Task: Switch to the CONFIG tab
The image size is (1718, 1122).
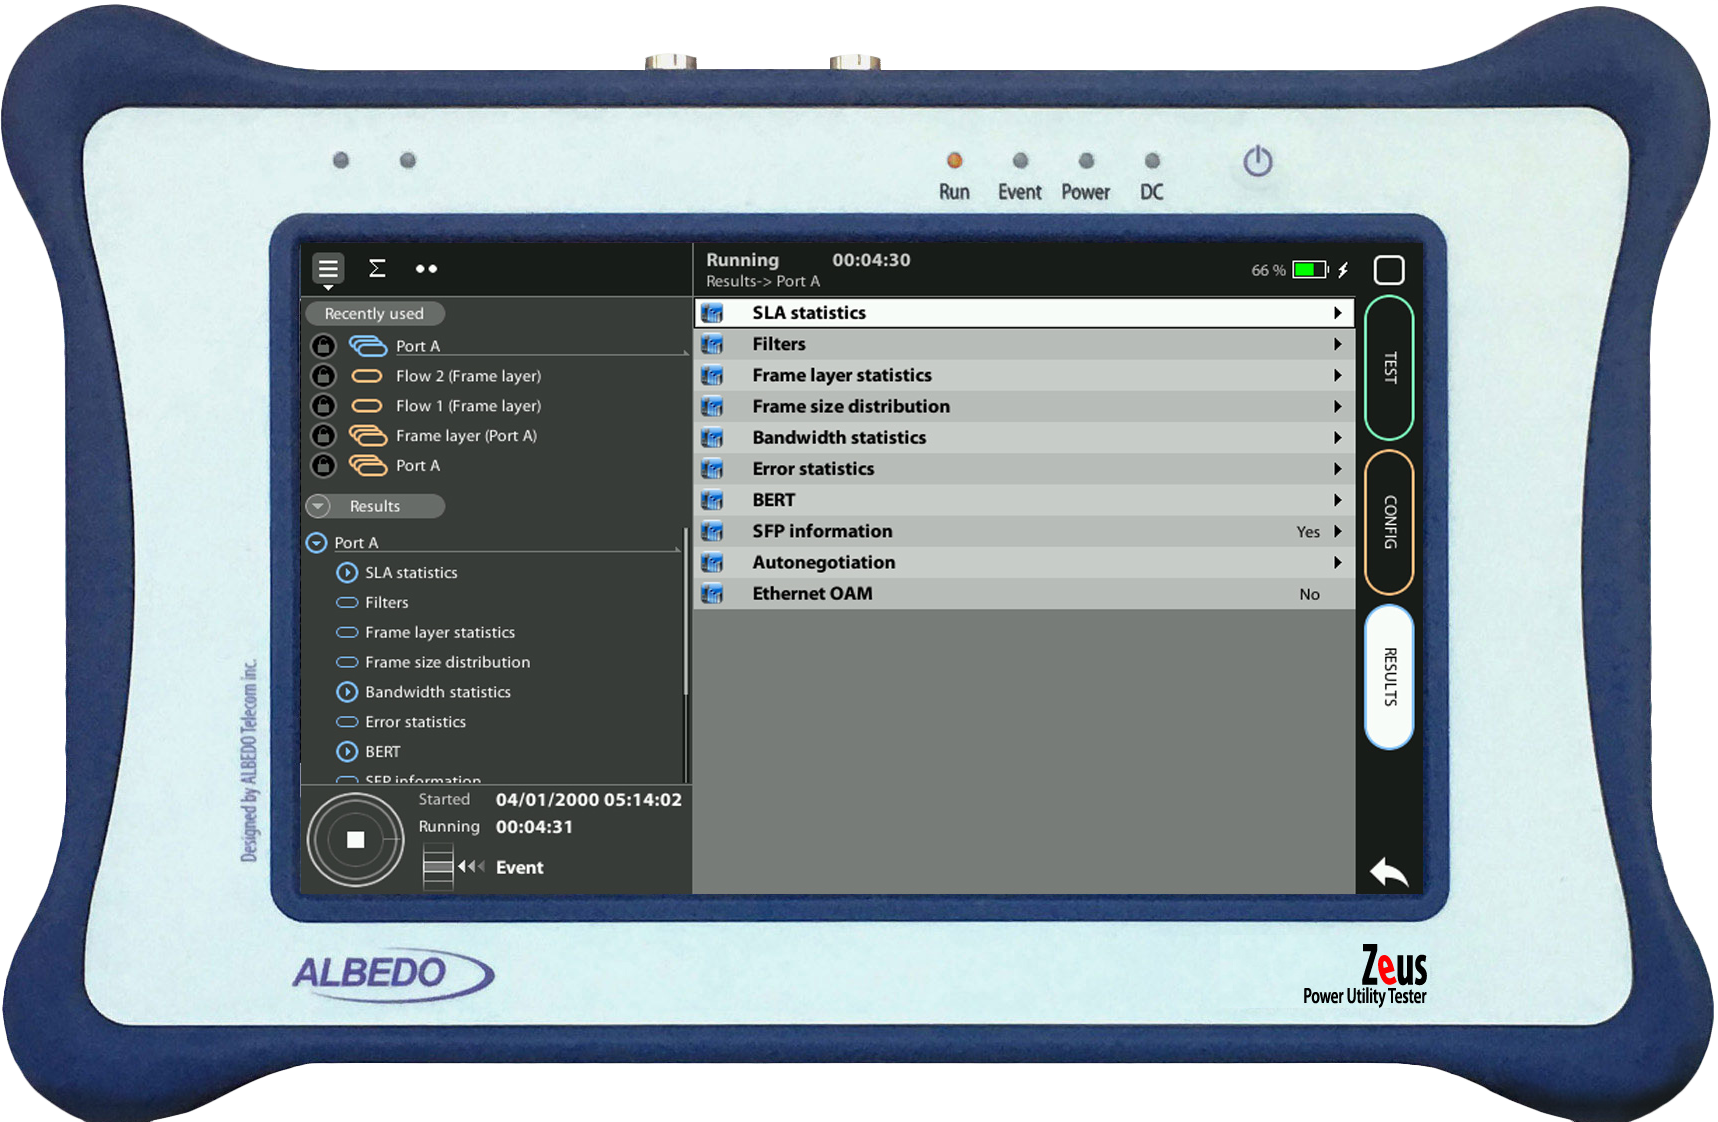Action: tap(1389, 525)
